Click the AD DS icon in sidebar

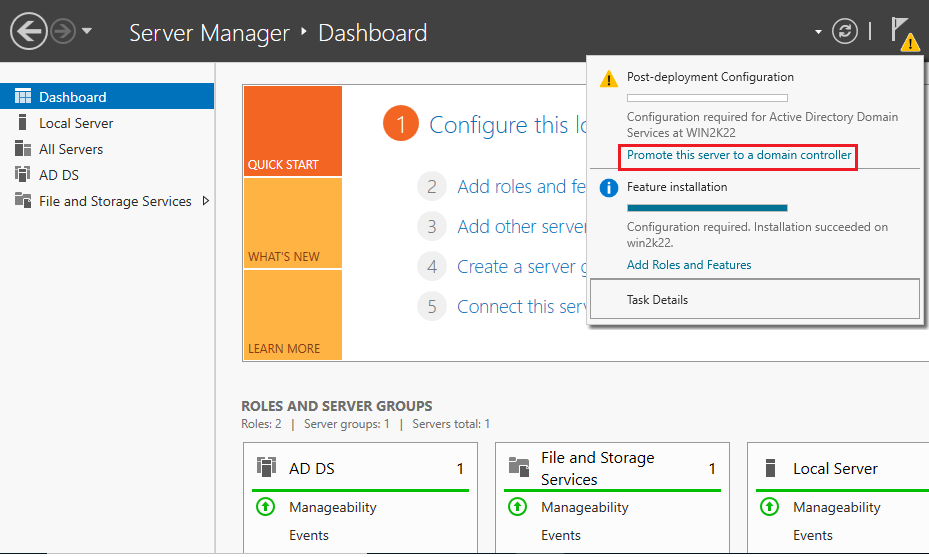(23, 174)
